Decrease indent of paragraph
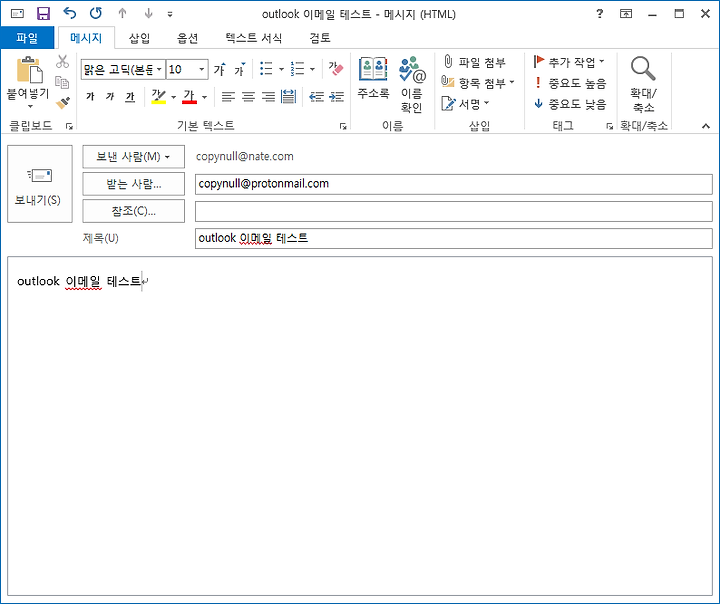Screen dimensions: 720x604 (316, 96)
